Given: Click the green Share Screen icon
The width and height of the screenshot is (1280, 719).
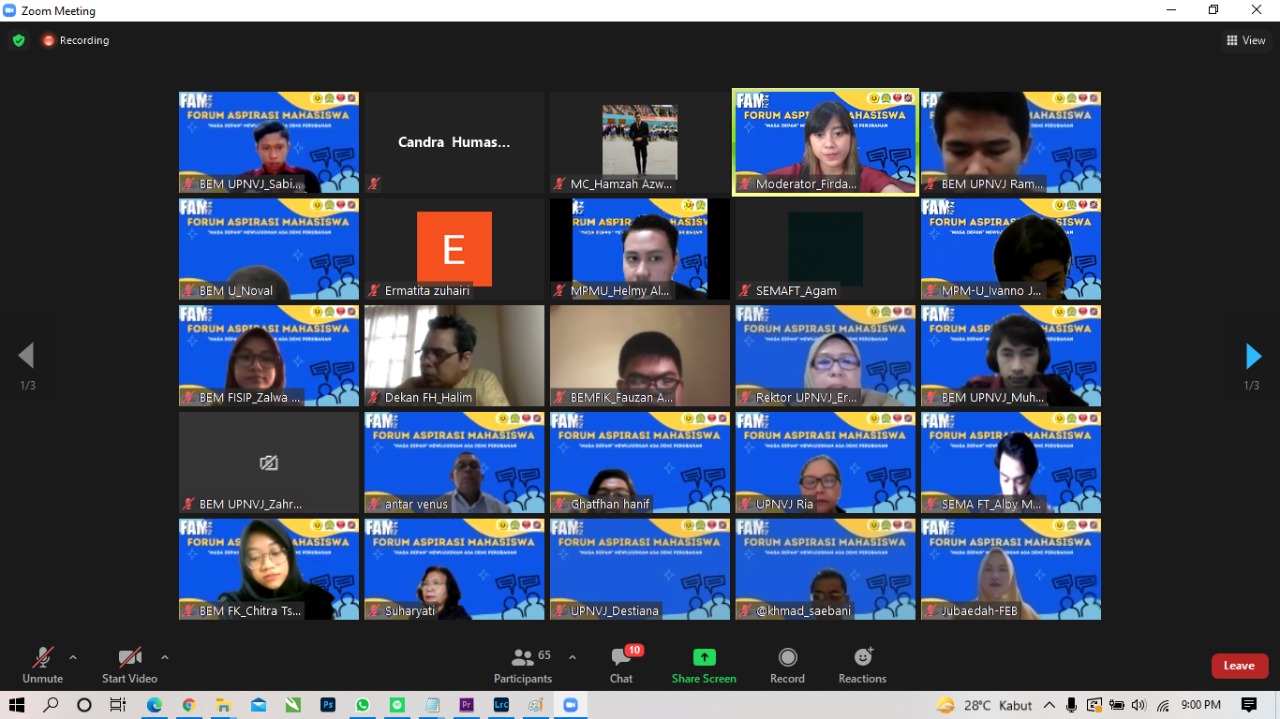Looking at the screenshot, I should (x=704, y=657).
